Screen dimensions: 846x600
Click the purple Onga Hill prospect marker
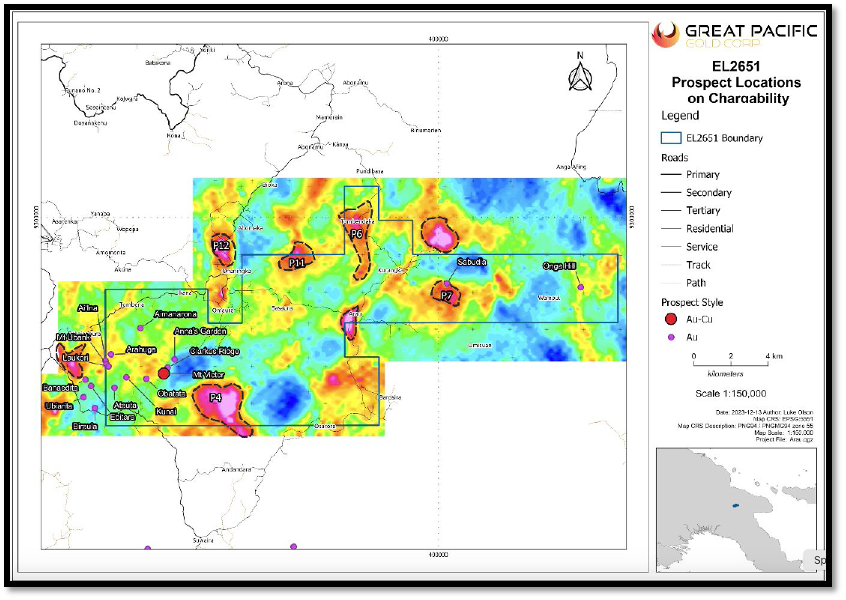[581, 287]
